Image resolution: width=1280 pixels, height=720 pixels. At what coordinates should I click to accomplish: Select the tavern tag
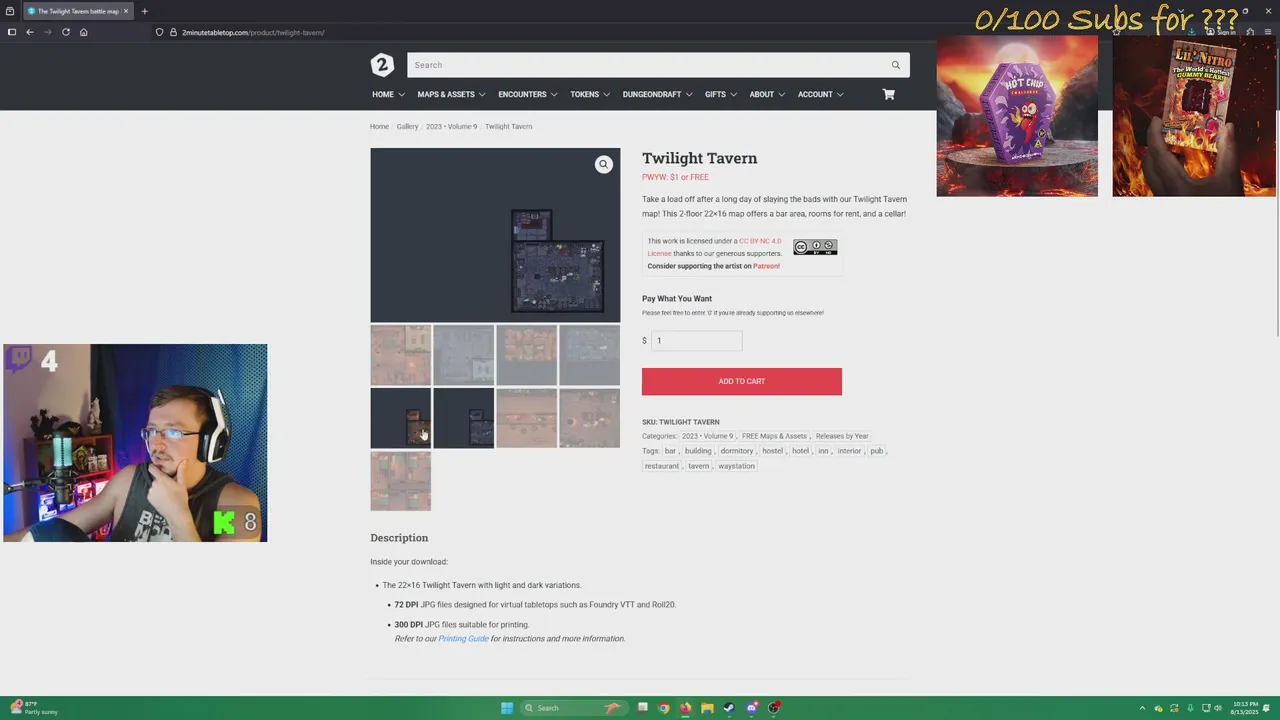tap(698, 466)
